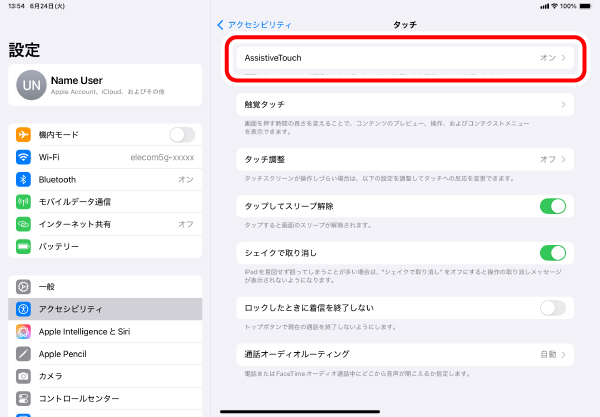Tap the インターネット共有 icon
This screenshot has width=600, height=417.
[x=24, y=223]
